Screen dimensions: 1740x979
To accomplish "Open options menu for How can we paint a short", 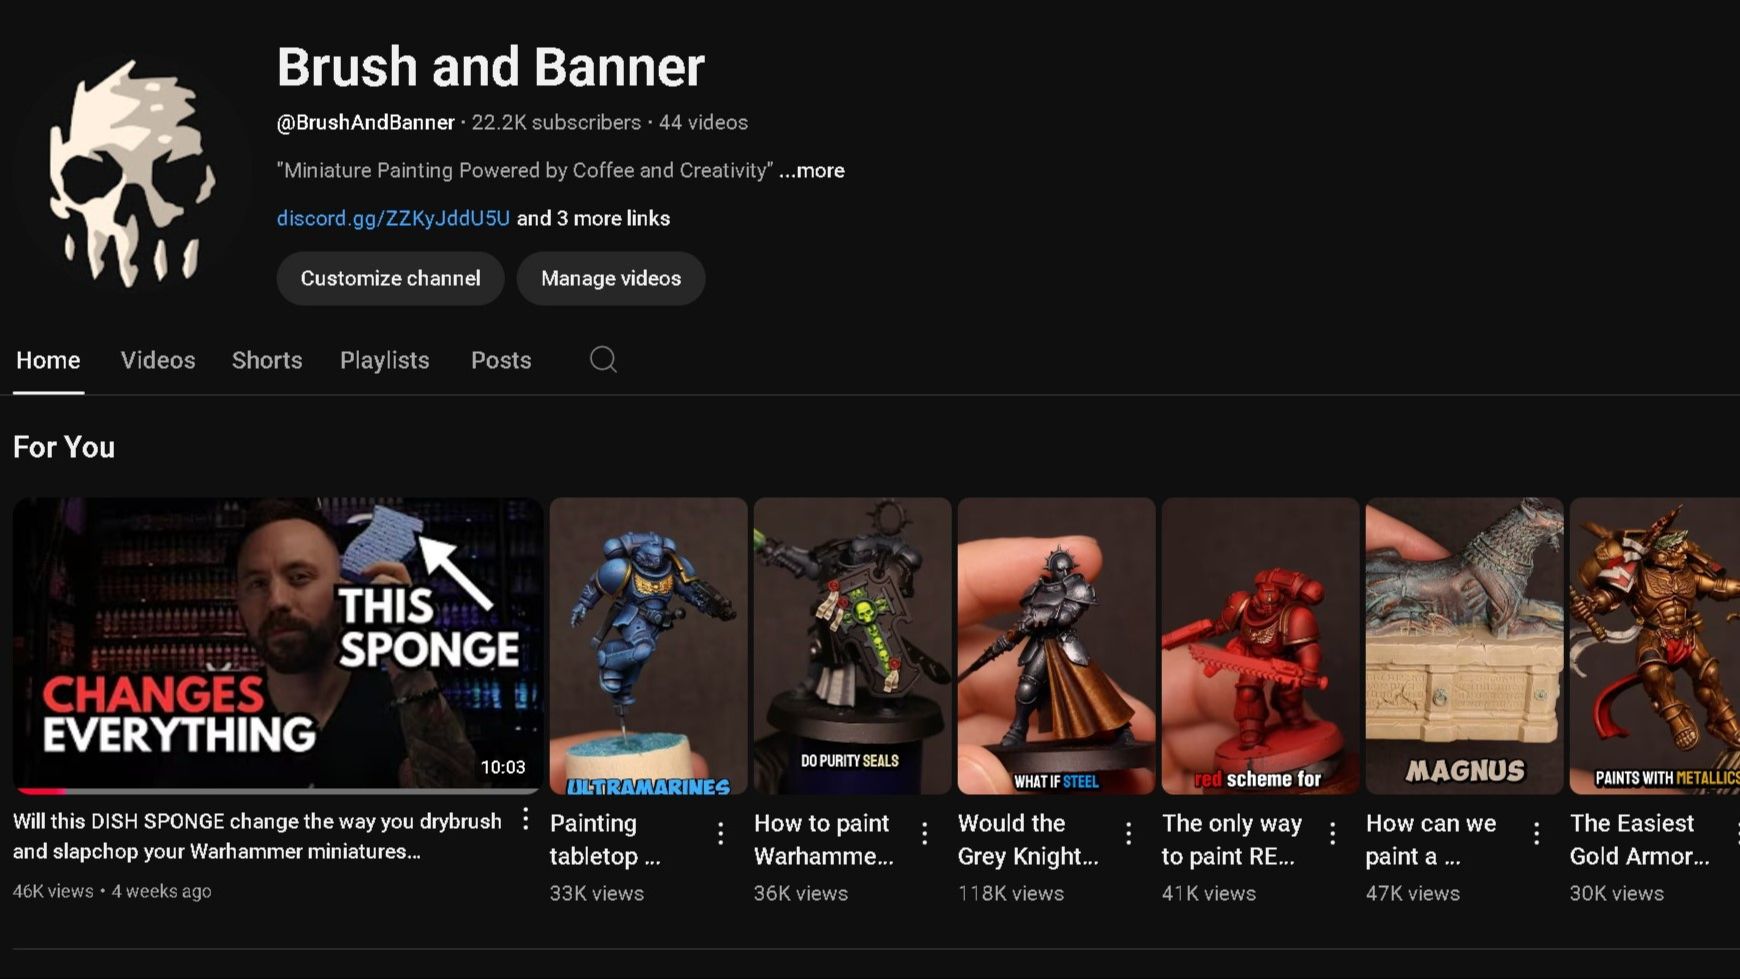I will 1536,833.
